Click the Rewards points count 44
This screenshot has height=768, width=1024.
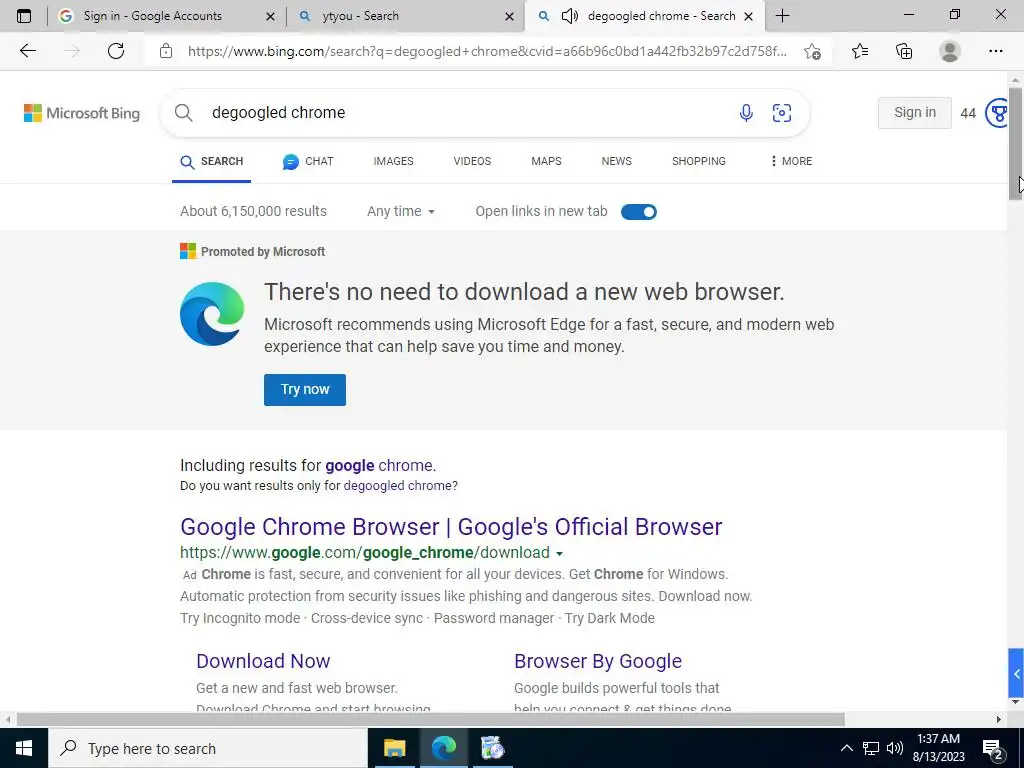pyautogui.click(x=968, y=114)
